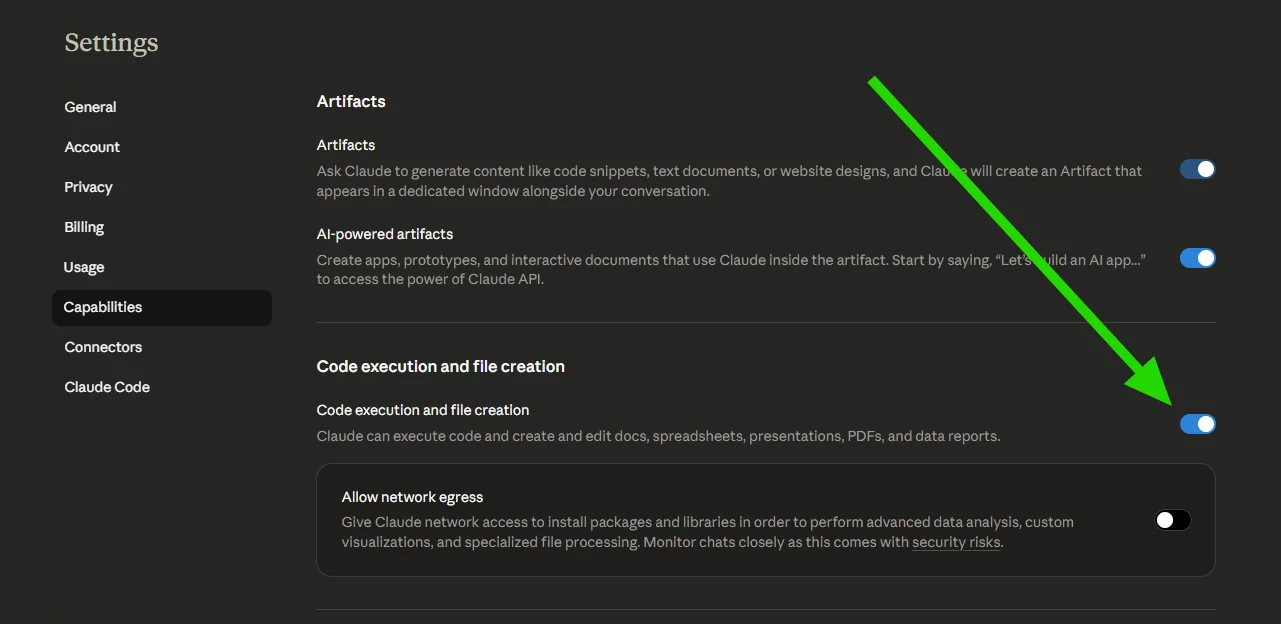Click the Allow network egress label
The height and width of the screenshot is (624, 1281).
click(412, 497)
